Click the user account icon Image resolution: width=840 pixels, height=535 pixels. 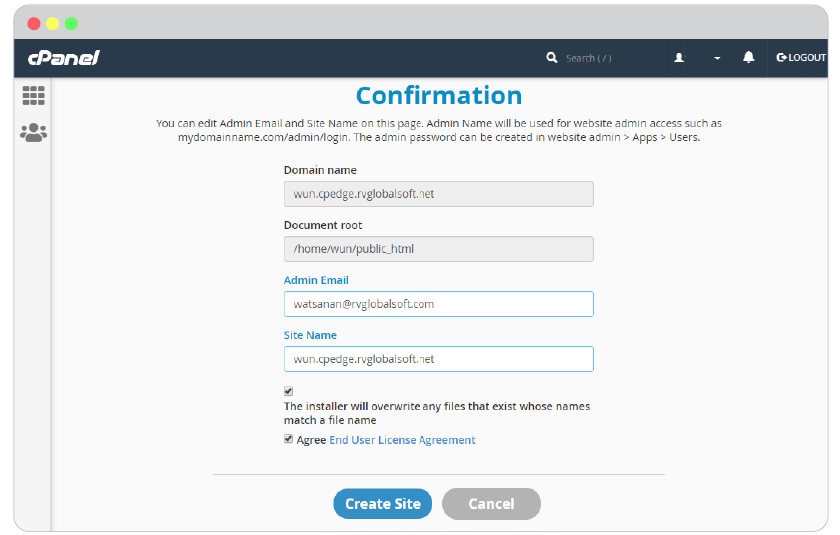coord(679,57)
